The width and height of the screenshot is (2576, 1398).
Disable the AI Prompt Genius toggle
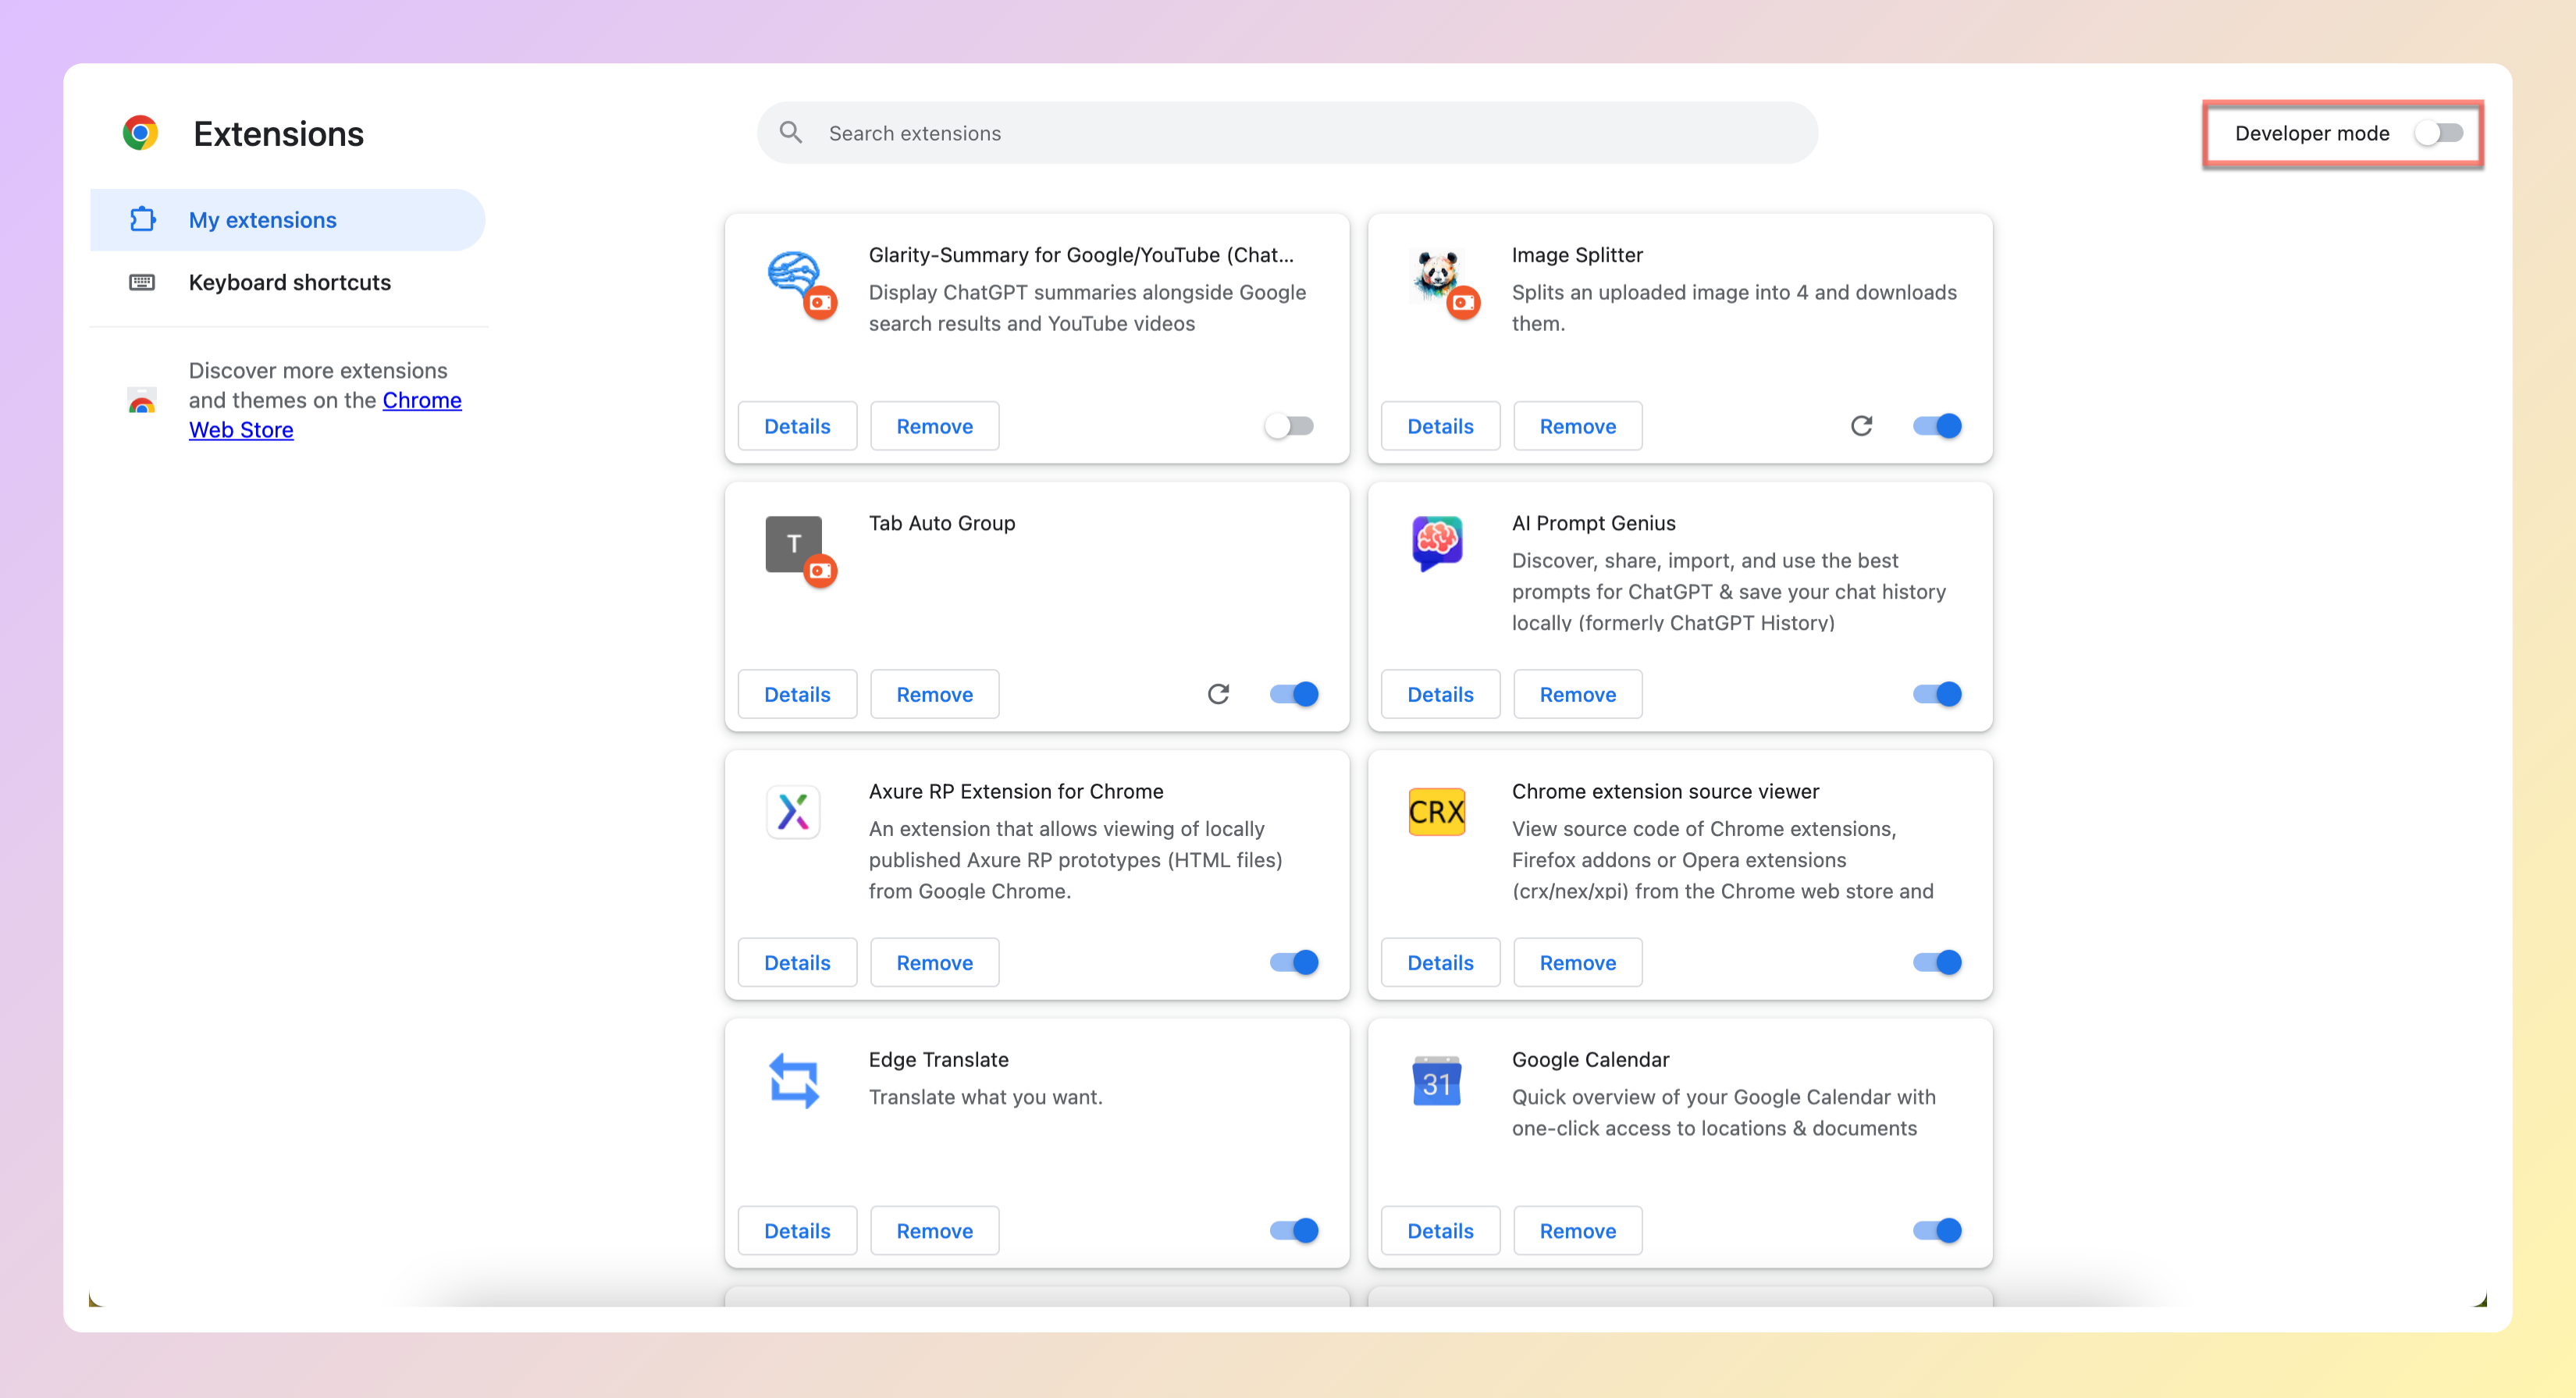1938,694
